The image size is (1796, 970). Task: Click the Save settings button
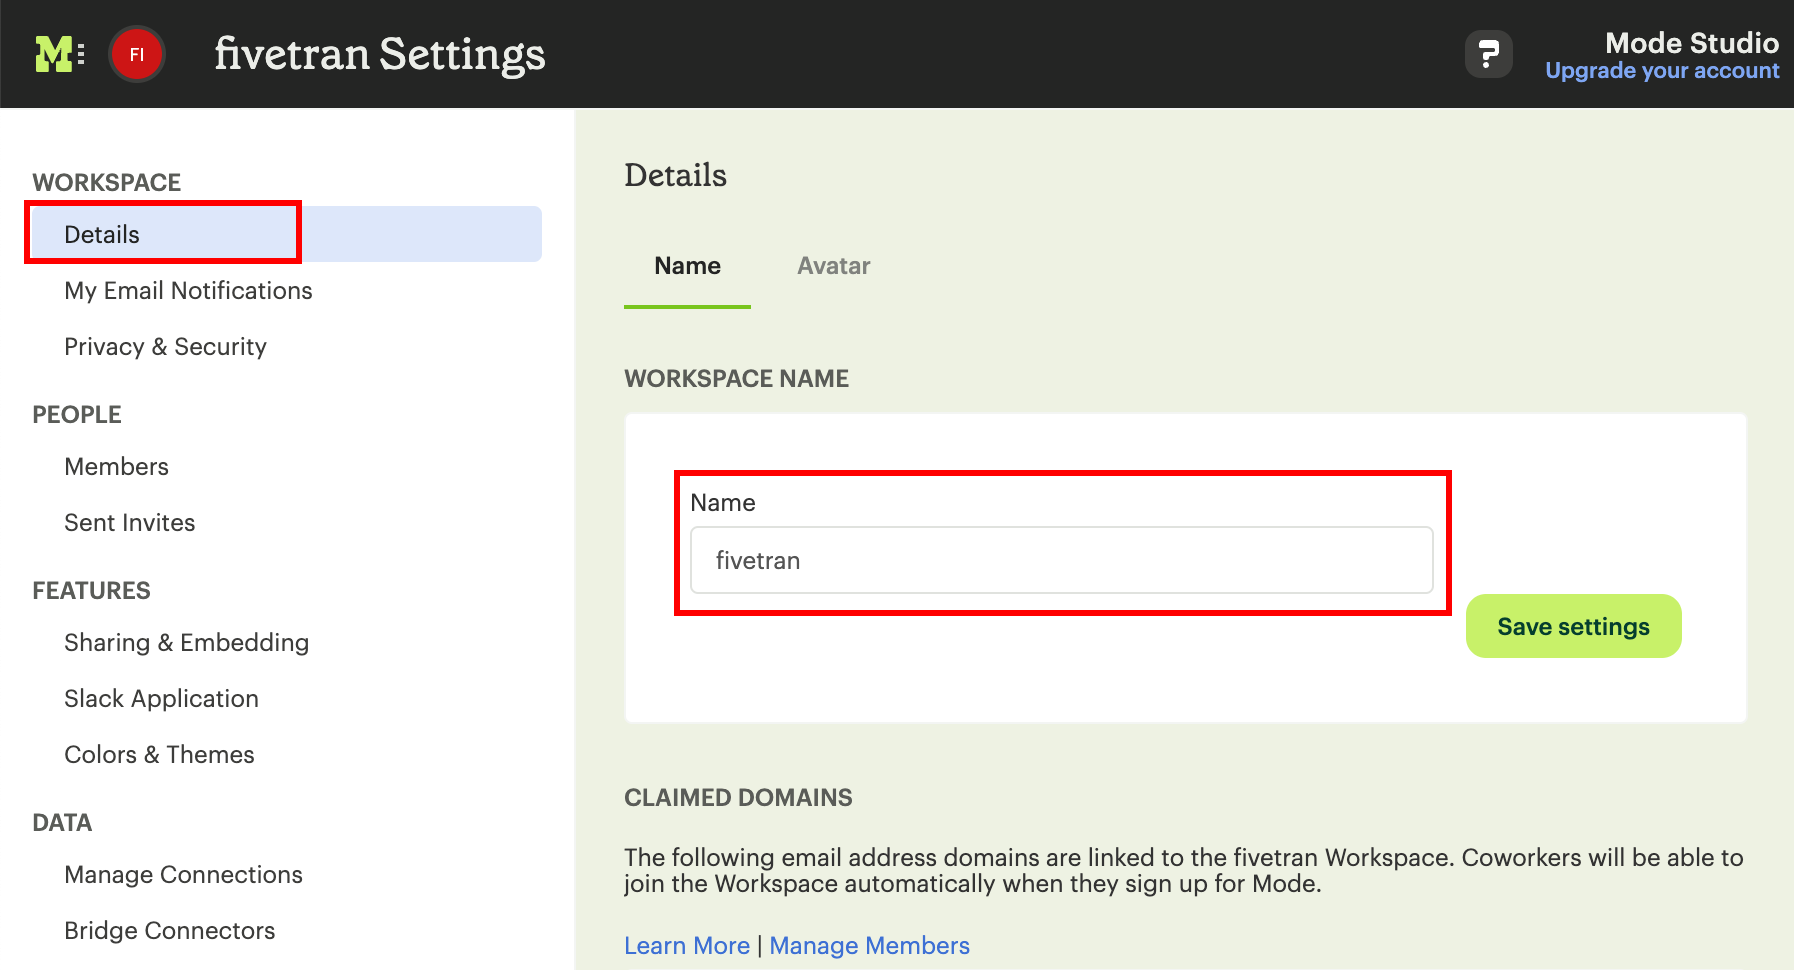(x=1573, y=626)
